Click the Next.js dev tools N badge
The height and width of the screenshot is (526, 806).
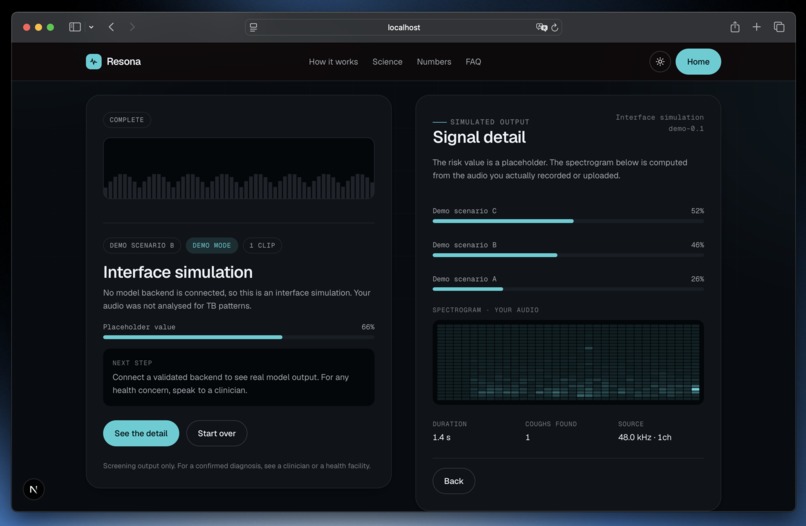coord(33,489)
